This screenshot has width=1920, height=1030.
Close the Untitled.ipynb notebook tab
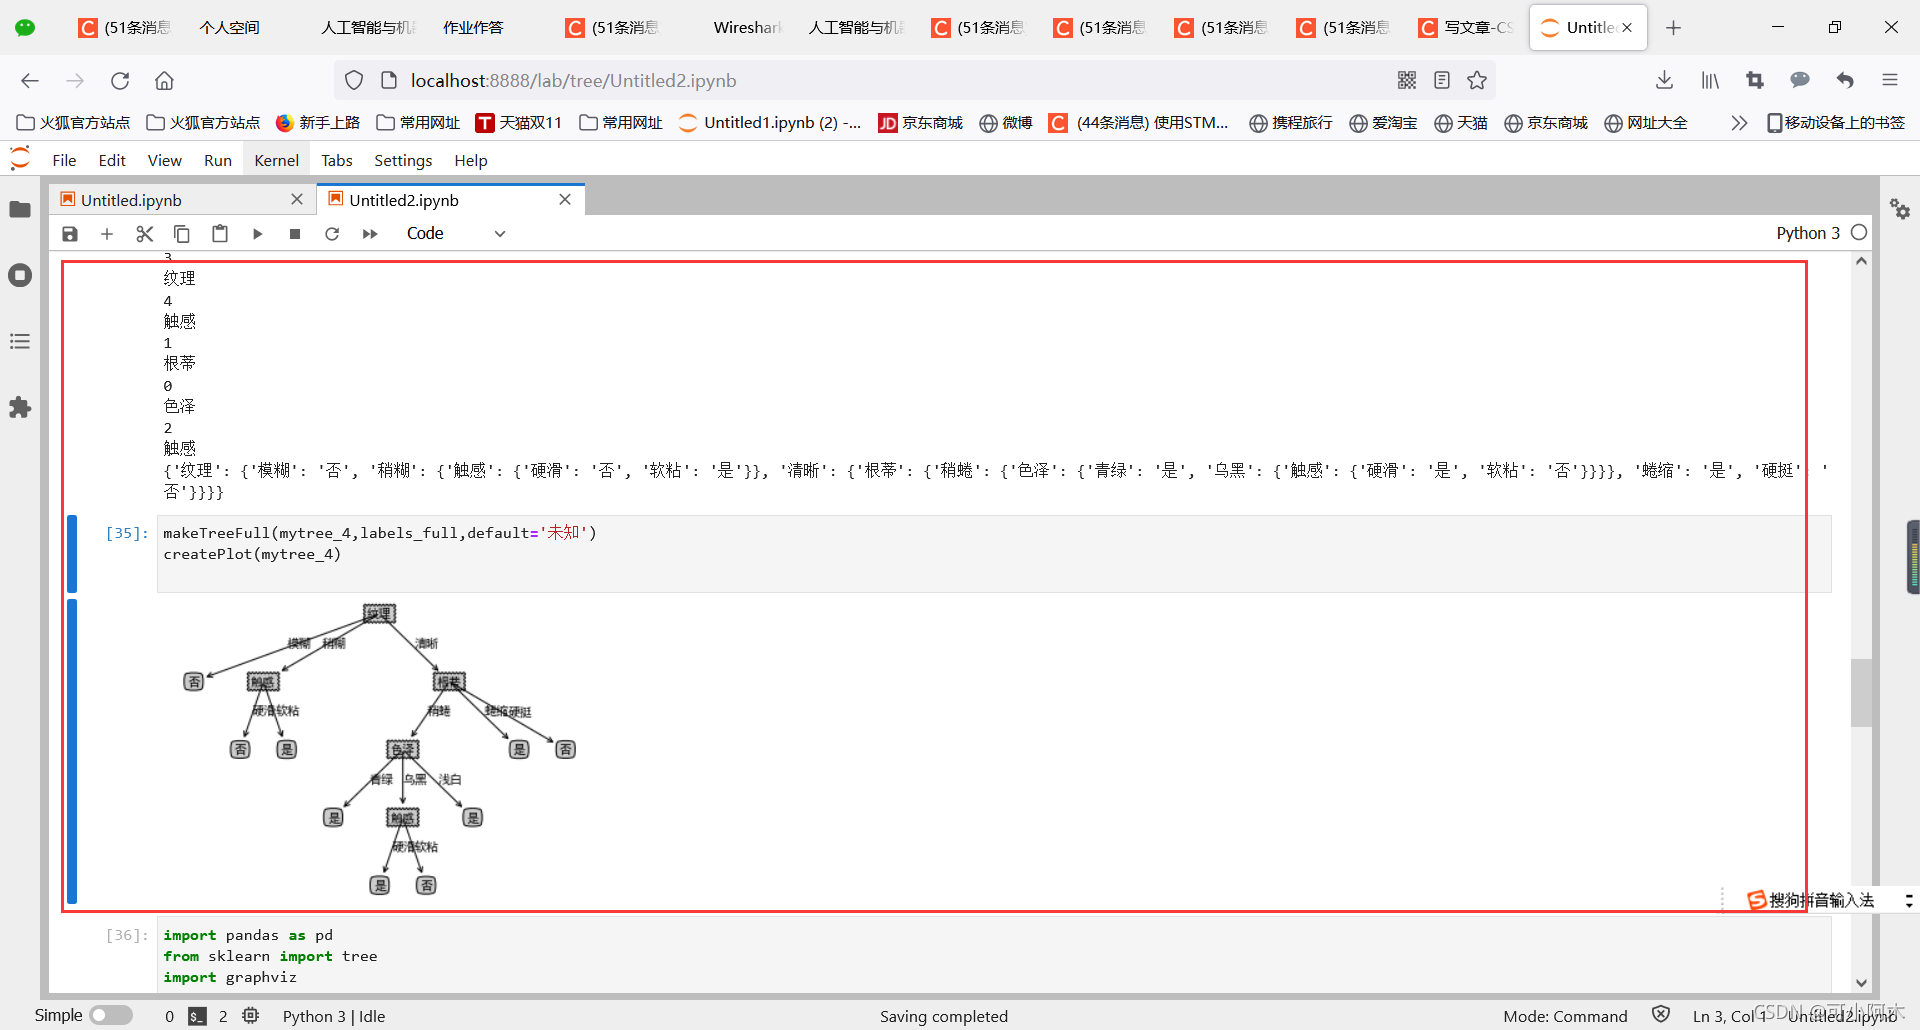click(297, 200)
